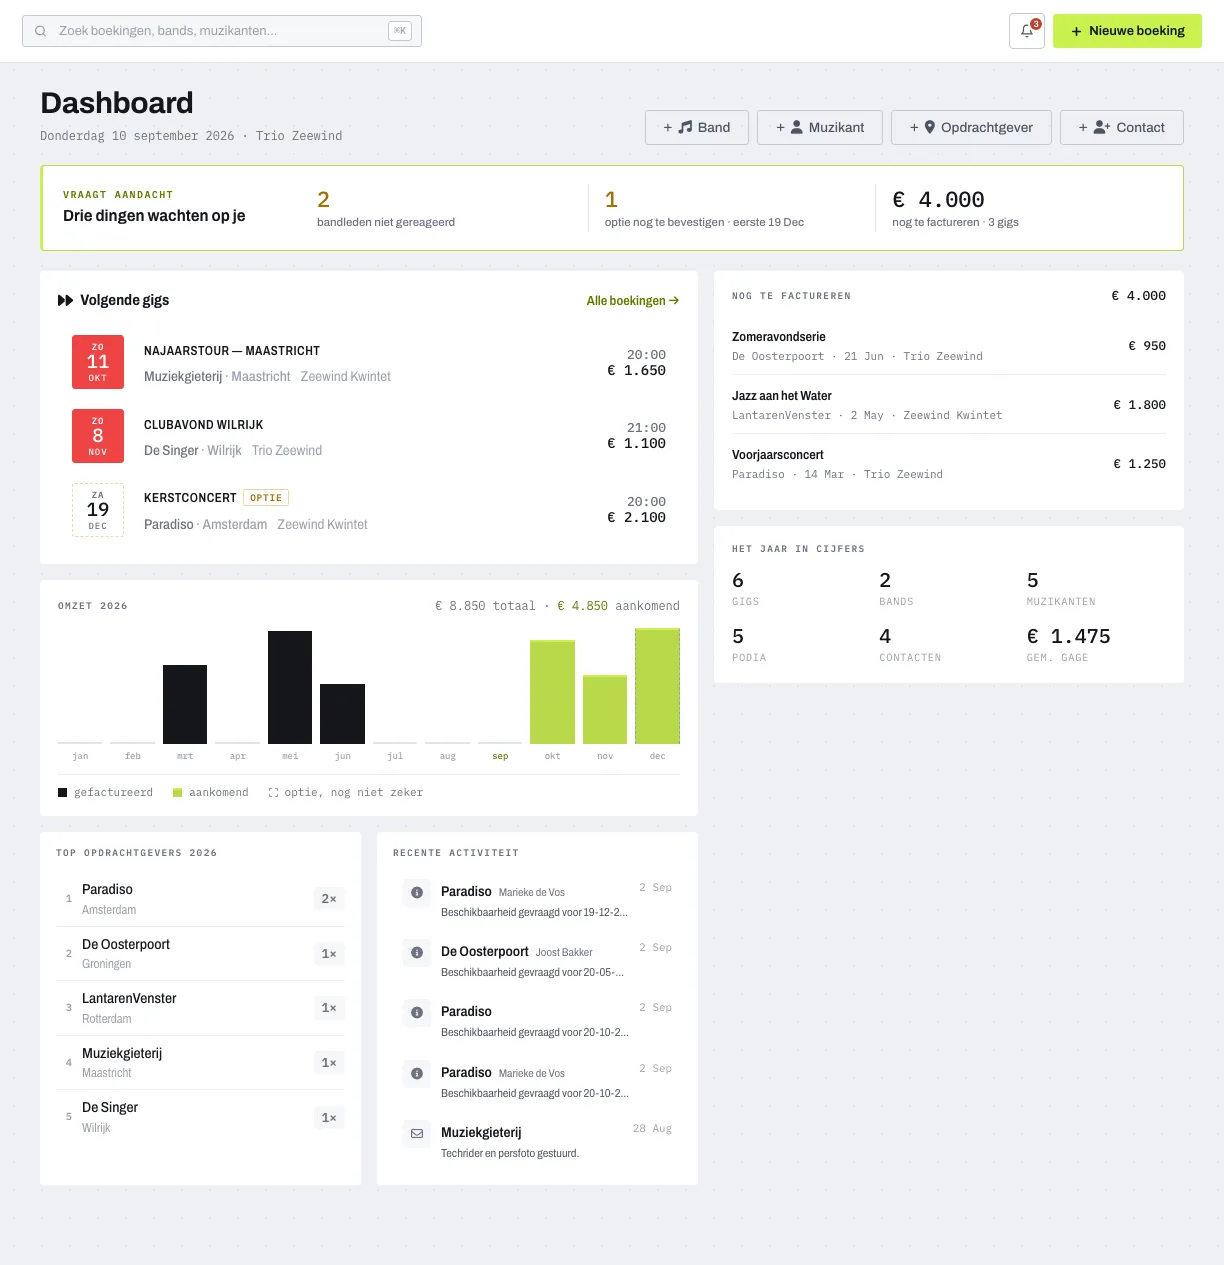Click info icon beside De Oosterpoort activity
This screenshot has width=1224, height=1265.
pos(417,952)
